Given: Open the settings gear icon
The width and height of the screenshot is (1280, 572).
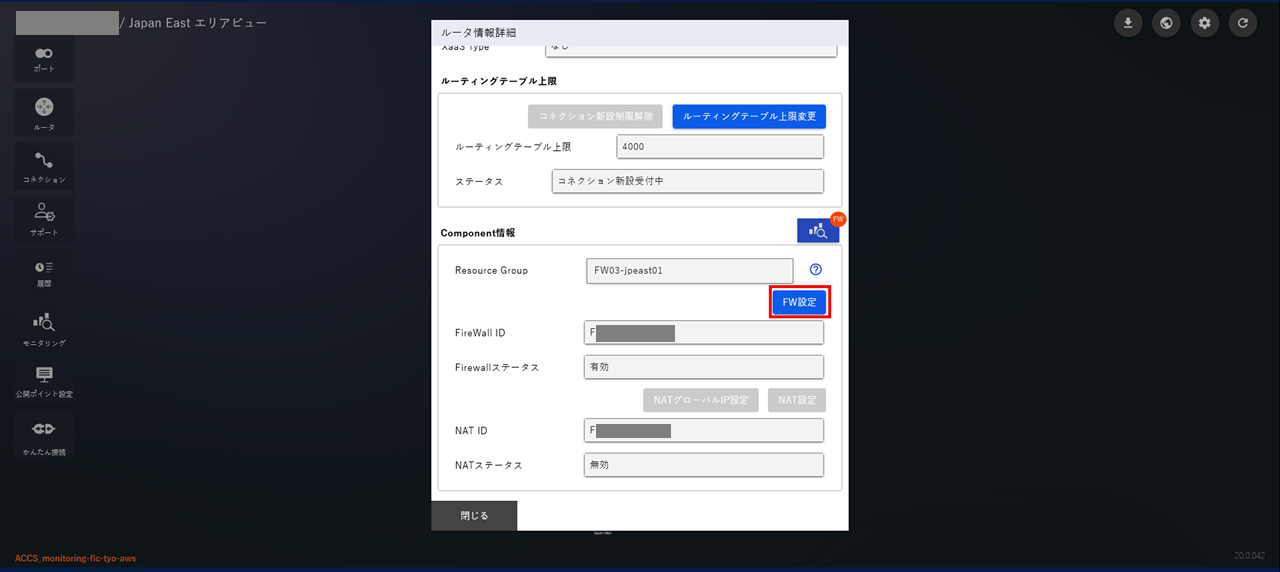Looking at the screenshot, I should tap(1205, 23).
